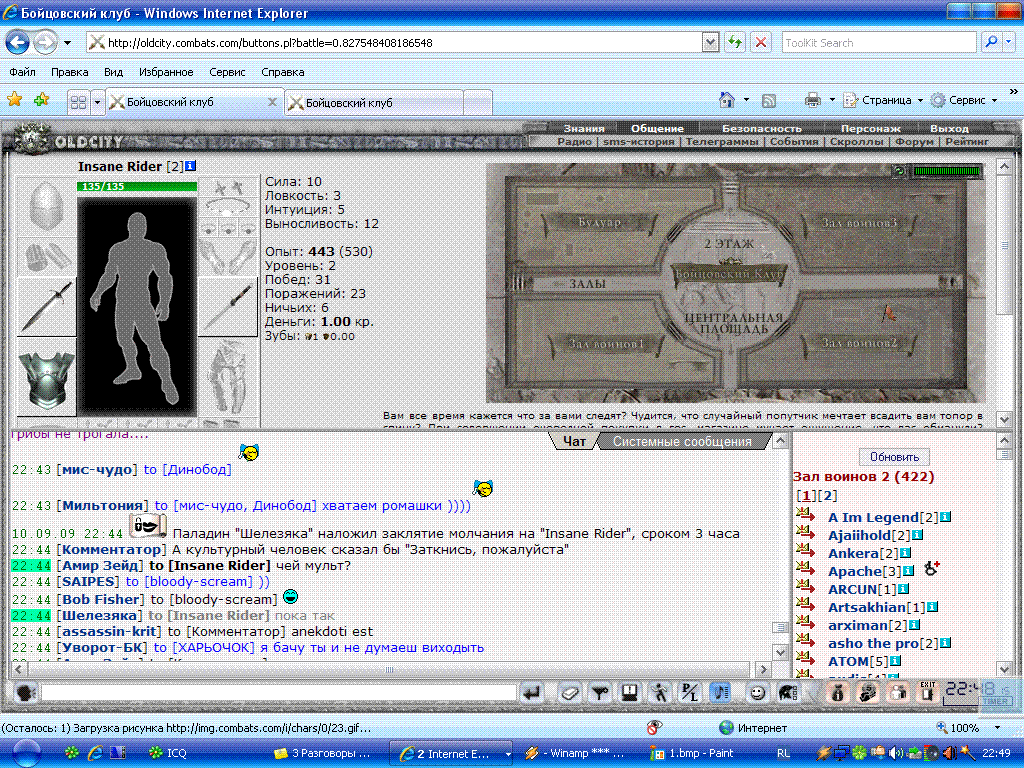The width and height of the screenshot is (1024, 768).
Task: Click the left dagger weapon slot
Action: click(46, 307)
